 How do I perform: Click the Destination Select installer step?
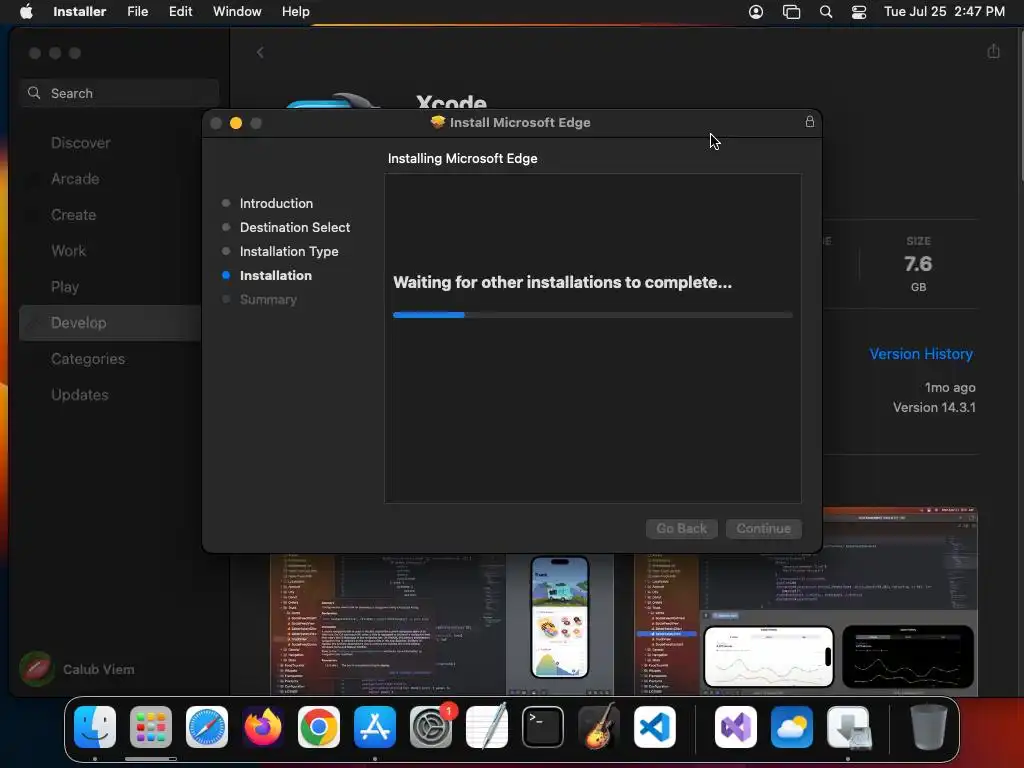(x=295, y=227)
